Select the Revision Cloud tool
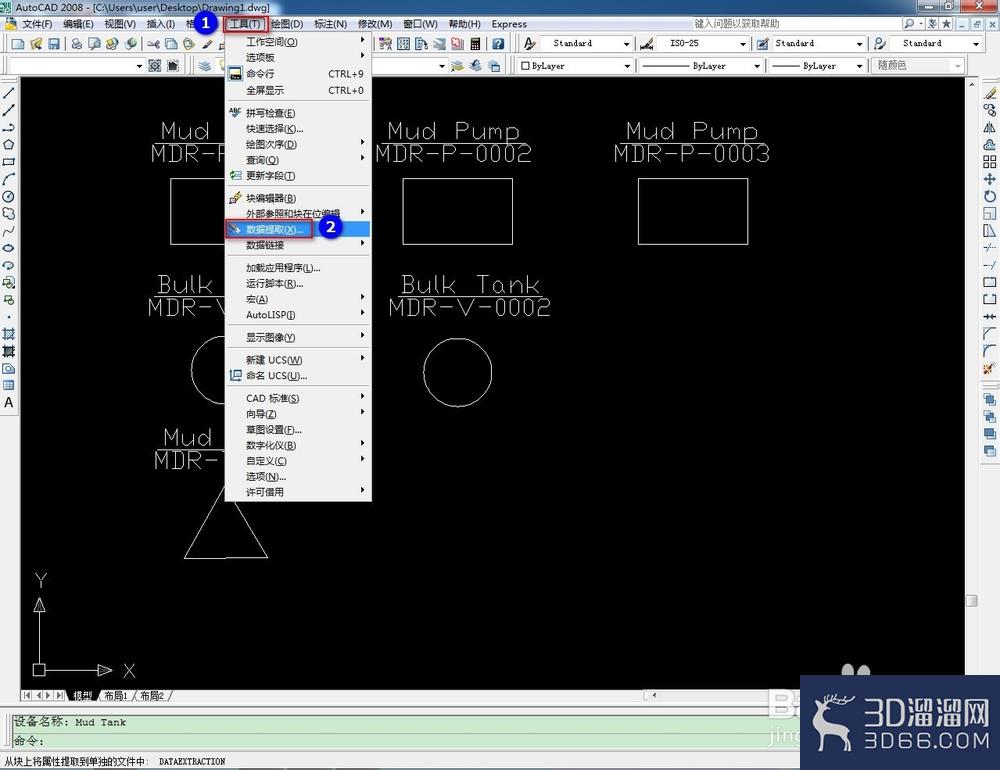Screen dimensions: 1000x770 (9, 214)
